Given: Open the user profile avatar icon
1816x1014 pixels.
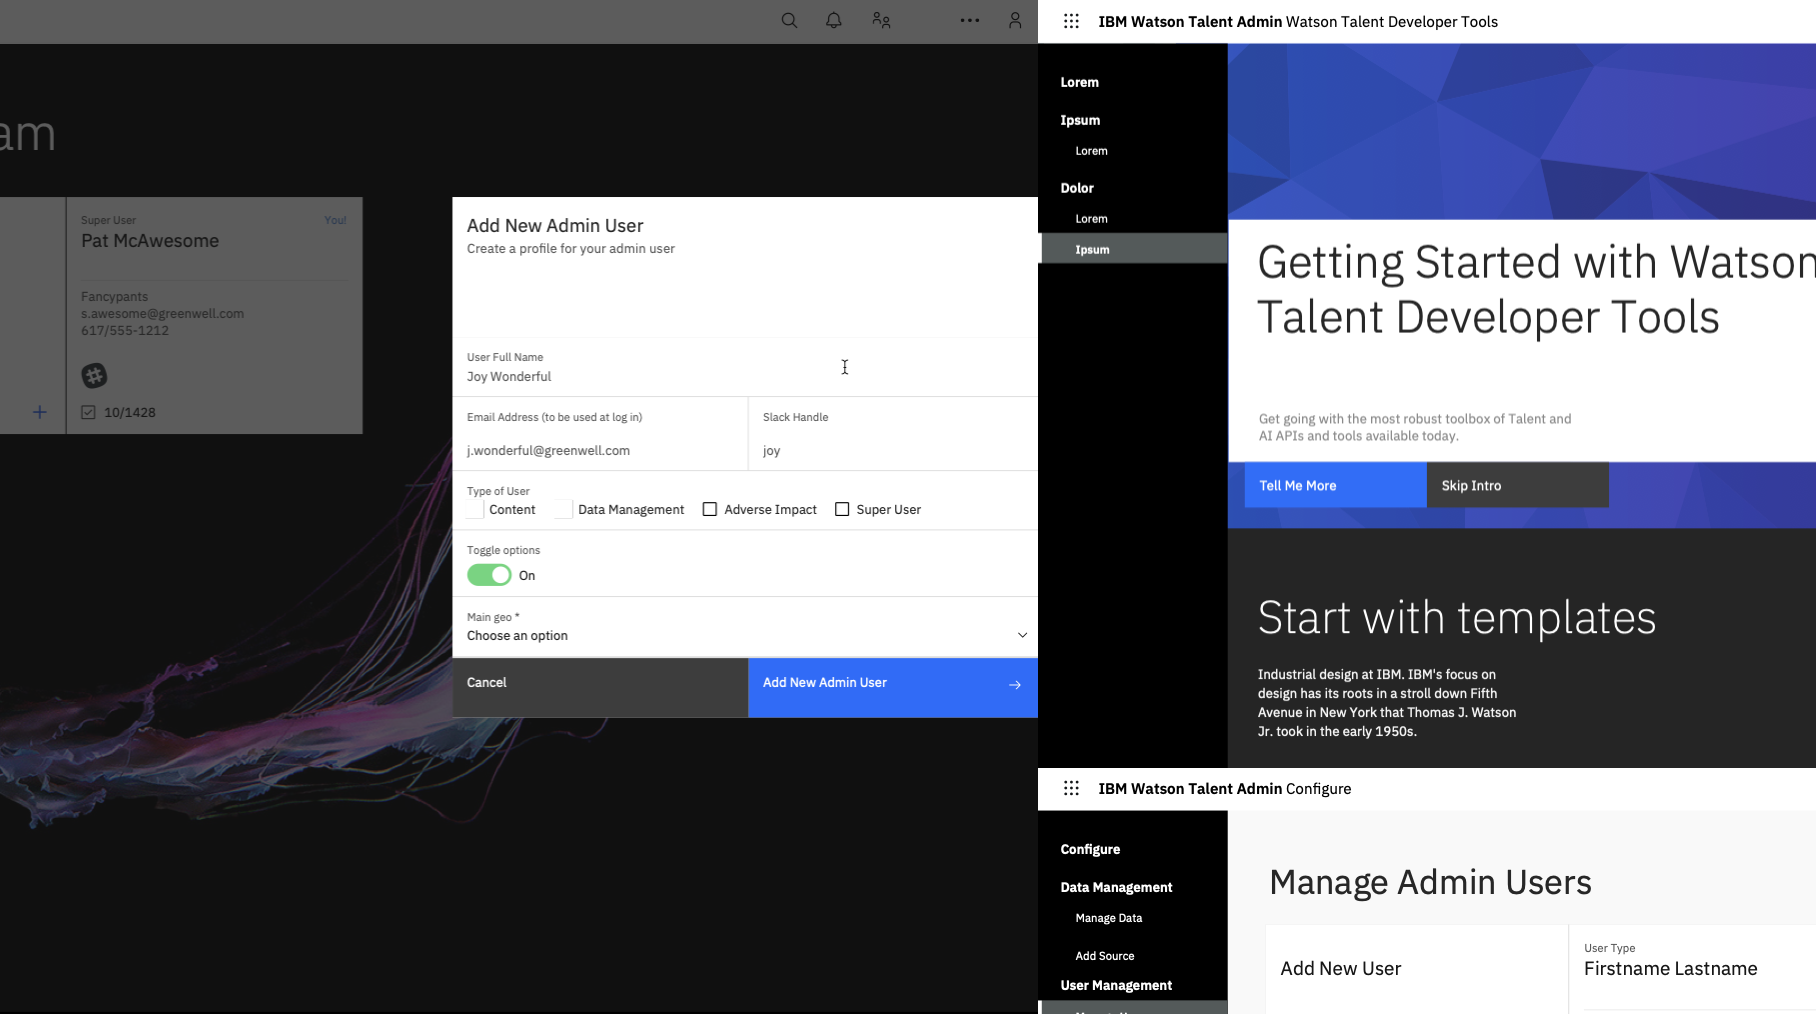Looking at the screenshot, I should pos(1015,20).
